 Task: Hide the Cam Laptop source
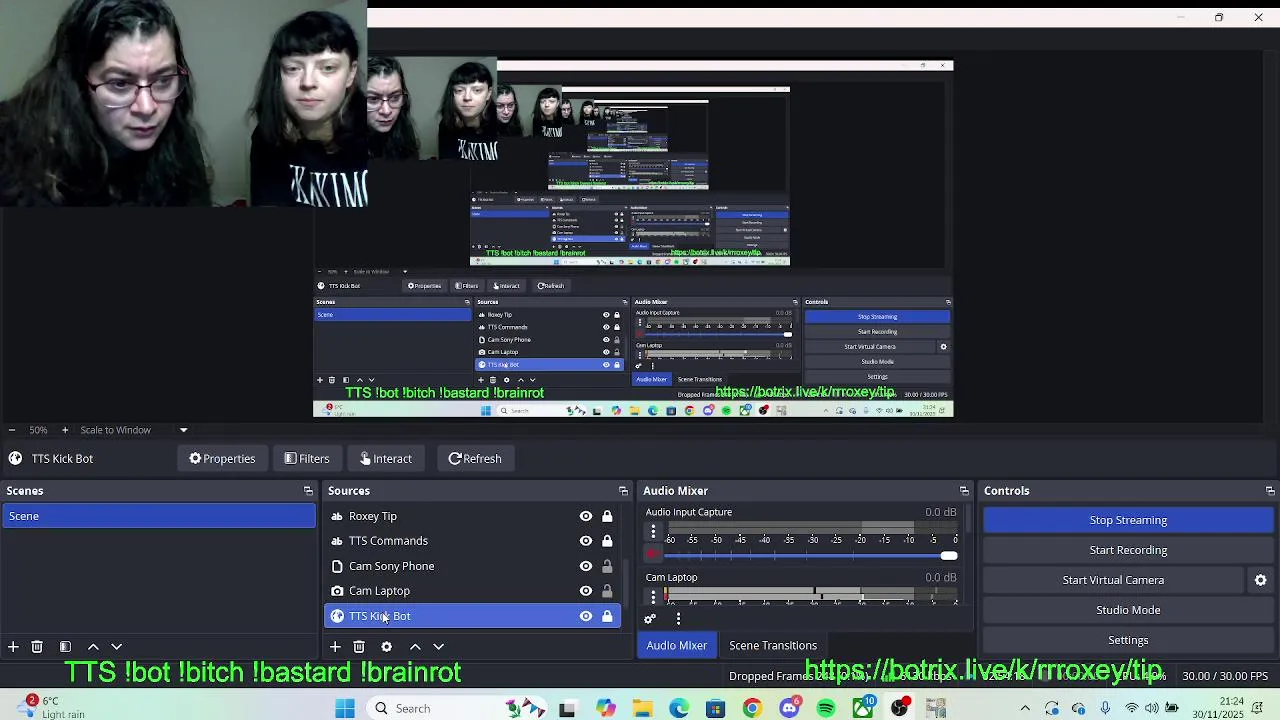[586, 591]
